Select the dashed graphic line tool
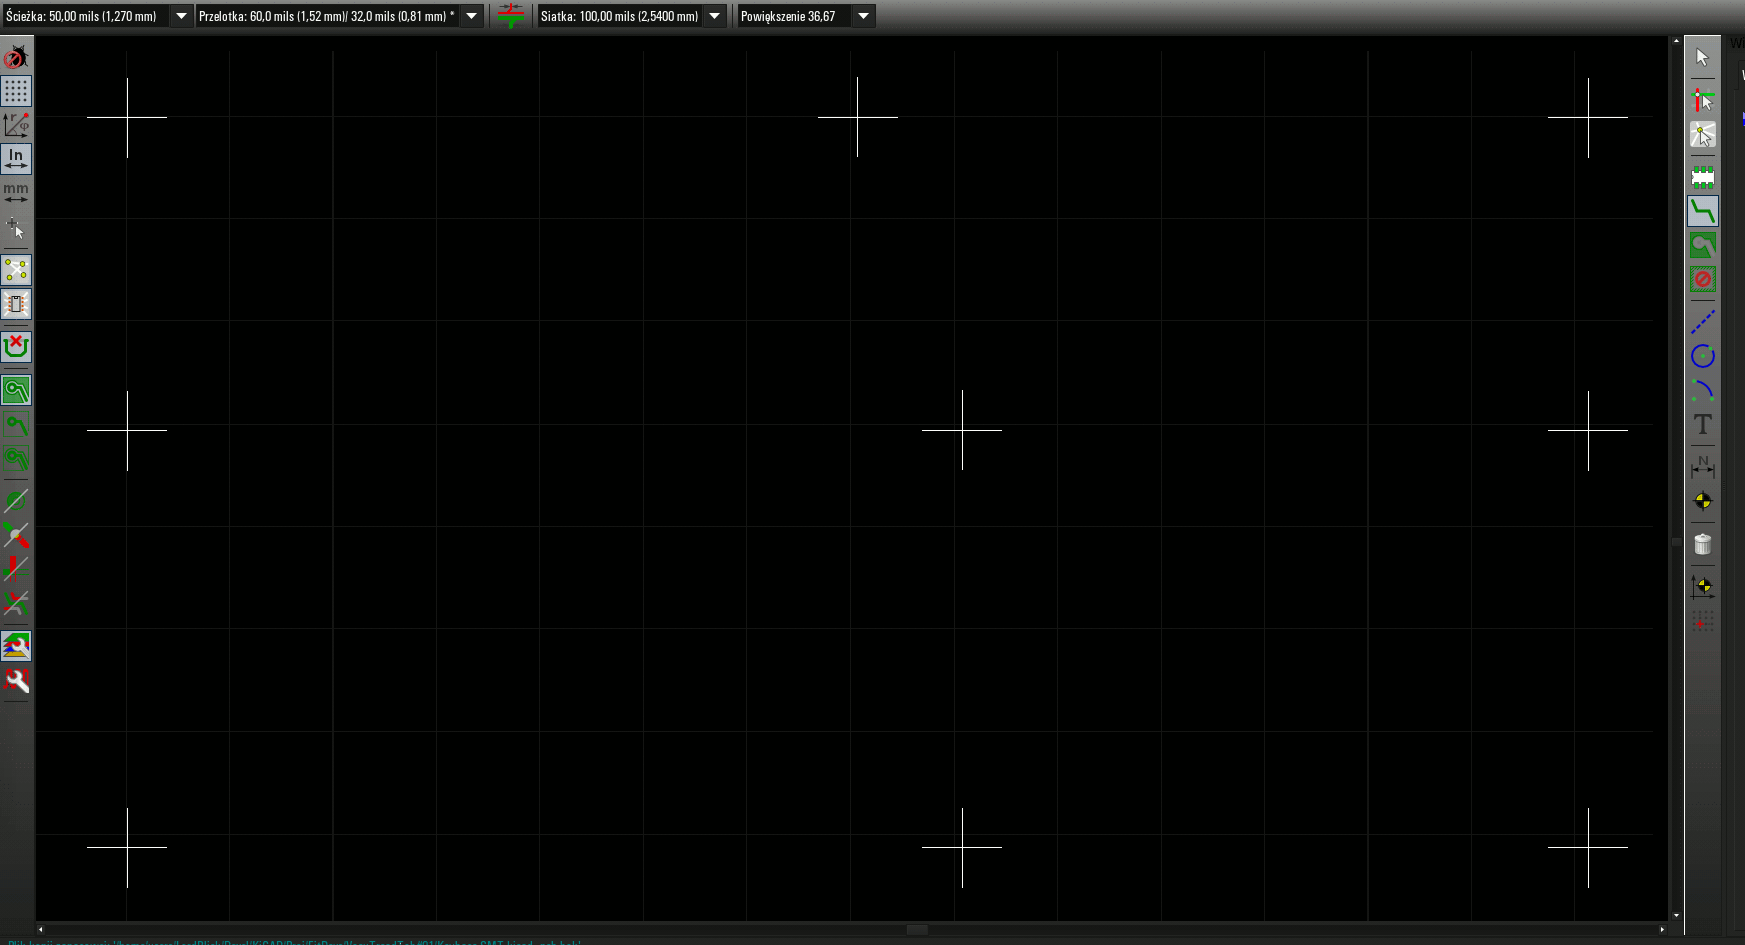The height and width of the screenshot is (945, 1745). point(1703,322)
